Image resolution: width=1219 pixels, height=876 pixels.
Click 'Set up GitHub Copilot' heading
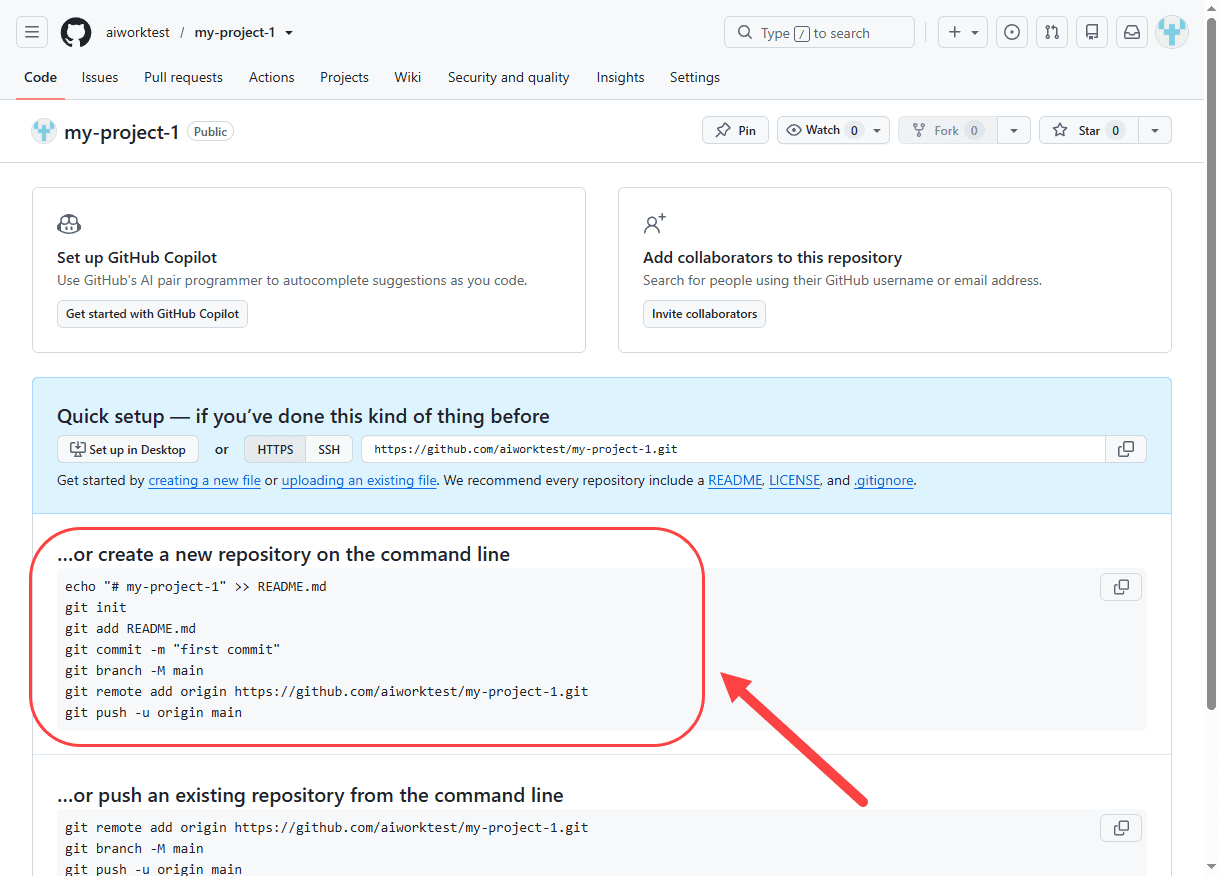[137, 257]
